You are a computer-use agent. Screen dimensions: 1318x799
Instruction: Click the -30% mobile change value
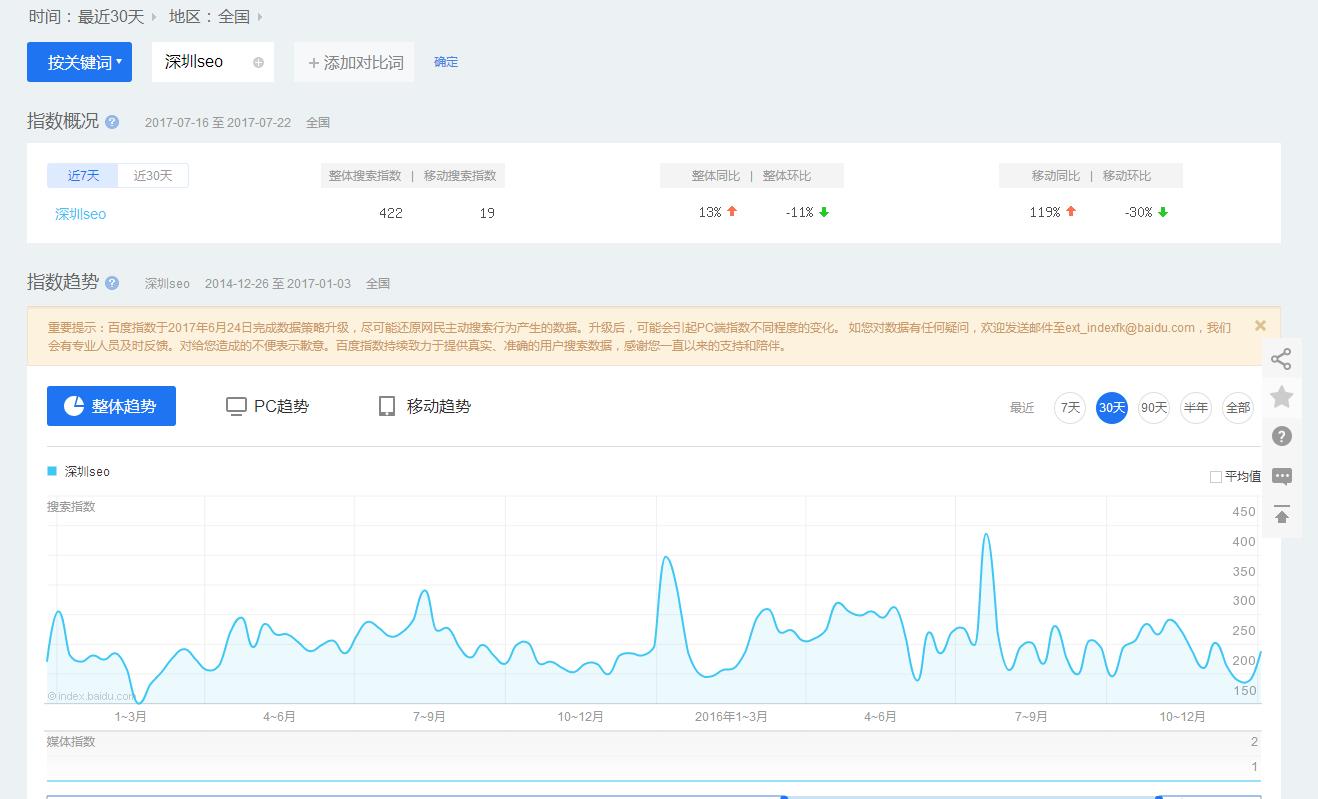point(1139,212)
